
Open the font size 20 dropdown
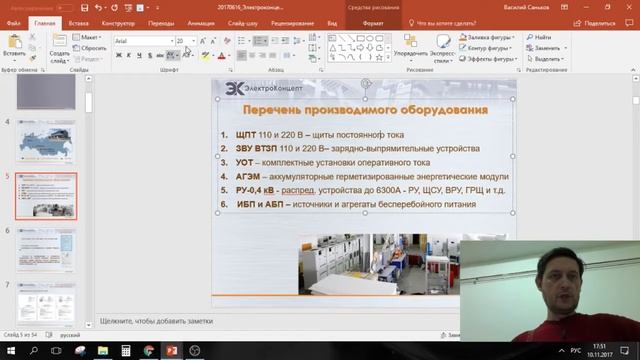[193, 41]
